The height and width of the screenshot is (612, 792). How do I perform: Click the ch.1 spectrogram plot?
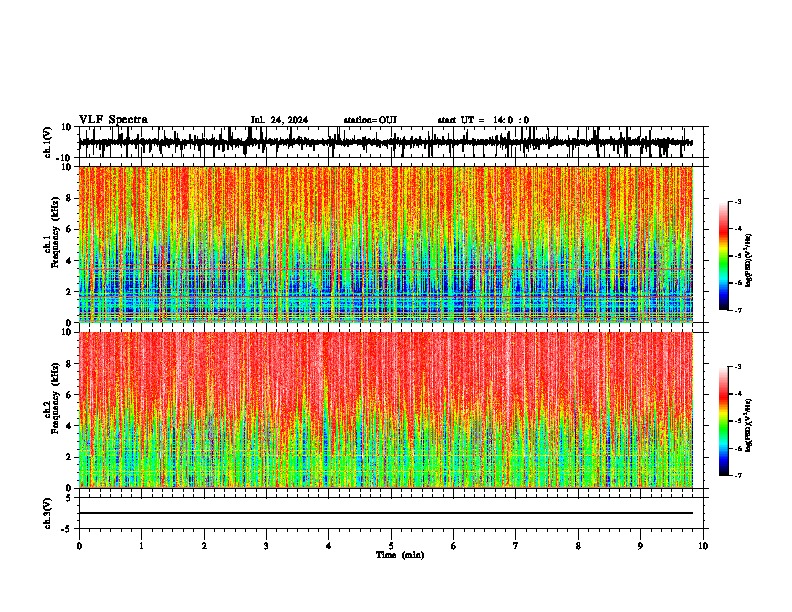386,244
